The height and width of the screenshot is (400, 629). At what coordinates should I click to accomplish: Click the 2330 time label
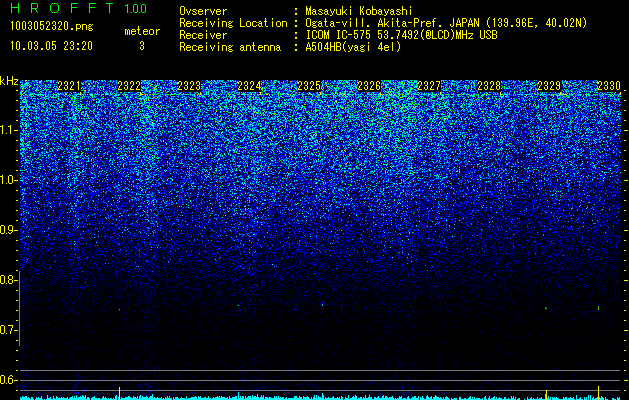click(x=609, y=86)
